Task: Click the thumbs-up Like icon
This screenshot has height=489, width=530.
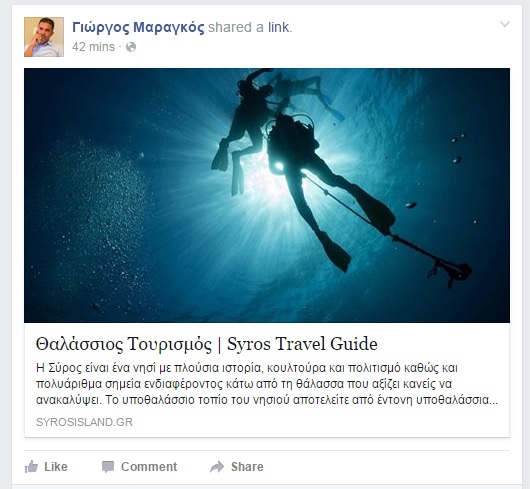Action: coord(31,467)
